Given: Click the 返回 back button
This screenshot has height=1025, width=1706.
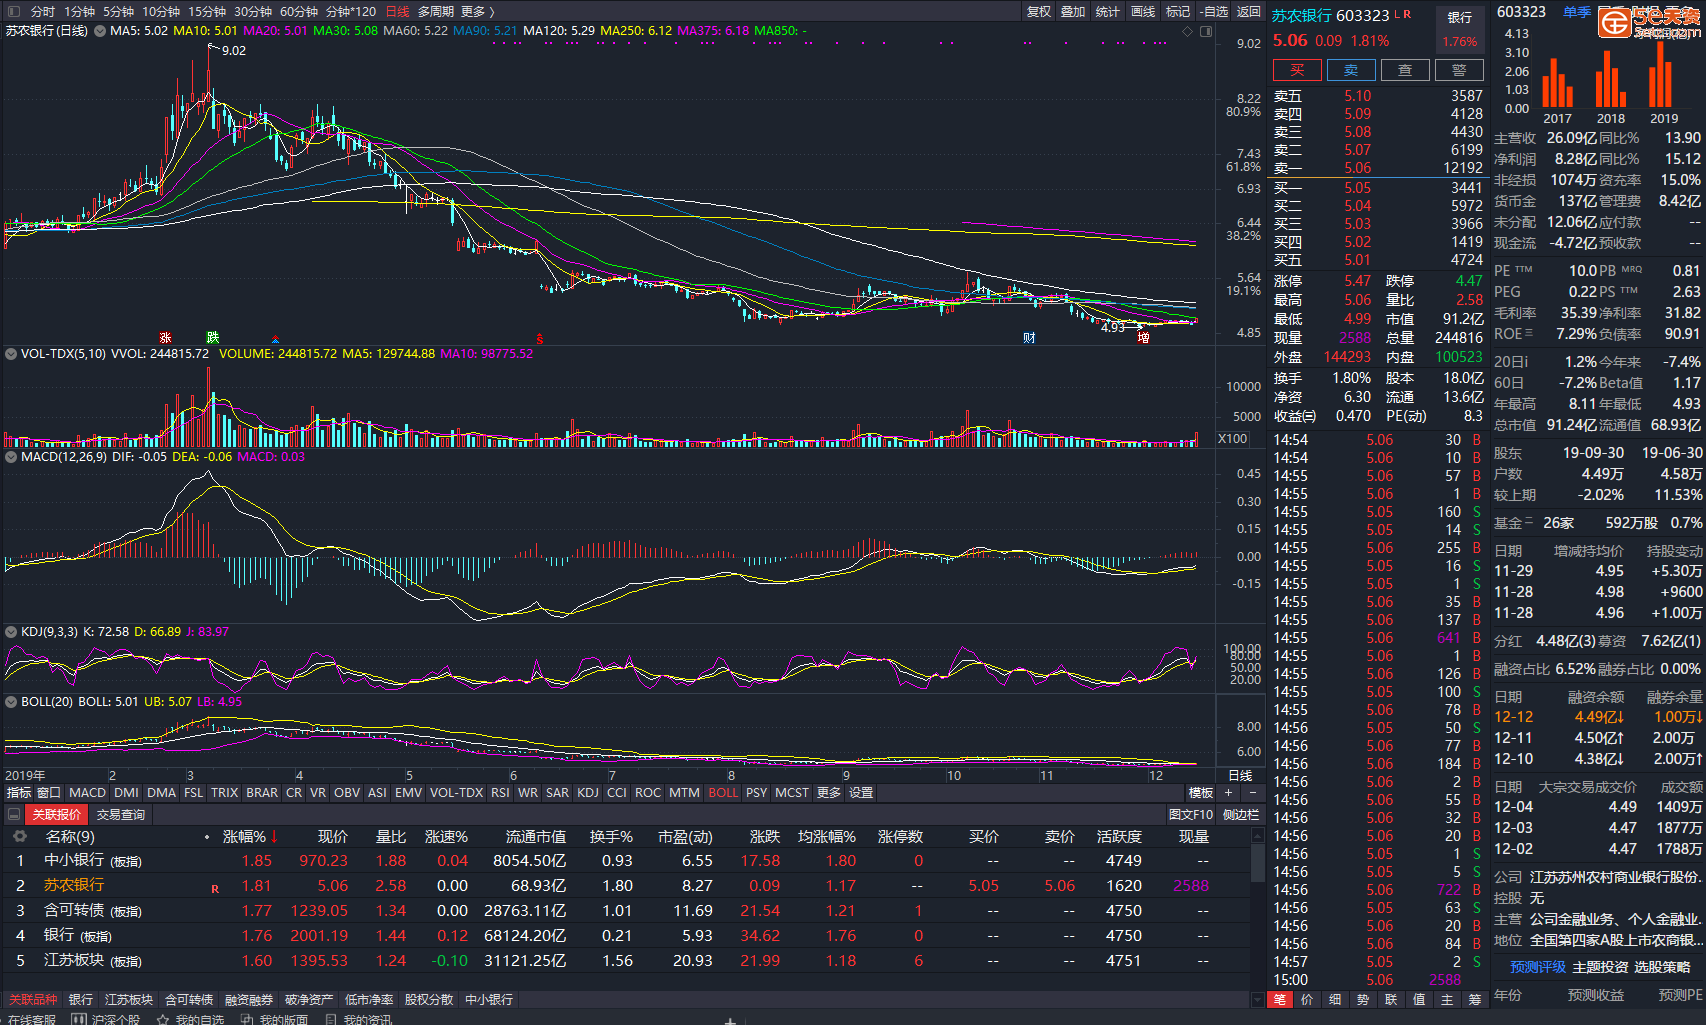Looking at the screenshot, I should (1249, 11).
